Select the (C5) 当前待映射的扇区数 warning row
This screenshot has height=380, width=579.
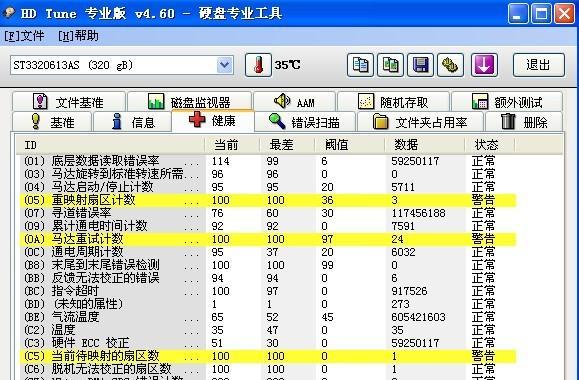pyautogui.click(x=268, y=356)
